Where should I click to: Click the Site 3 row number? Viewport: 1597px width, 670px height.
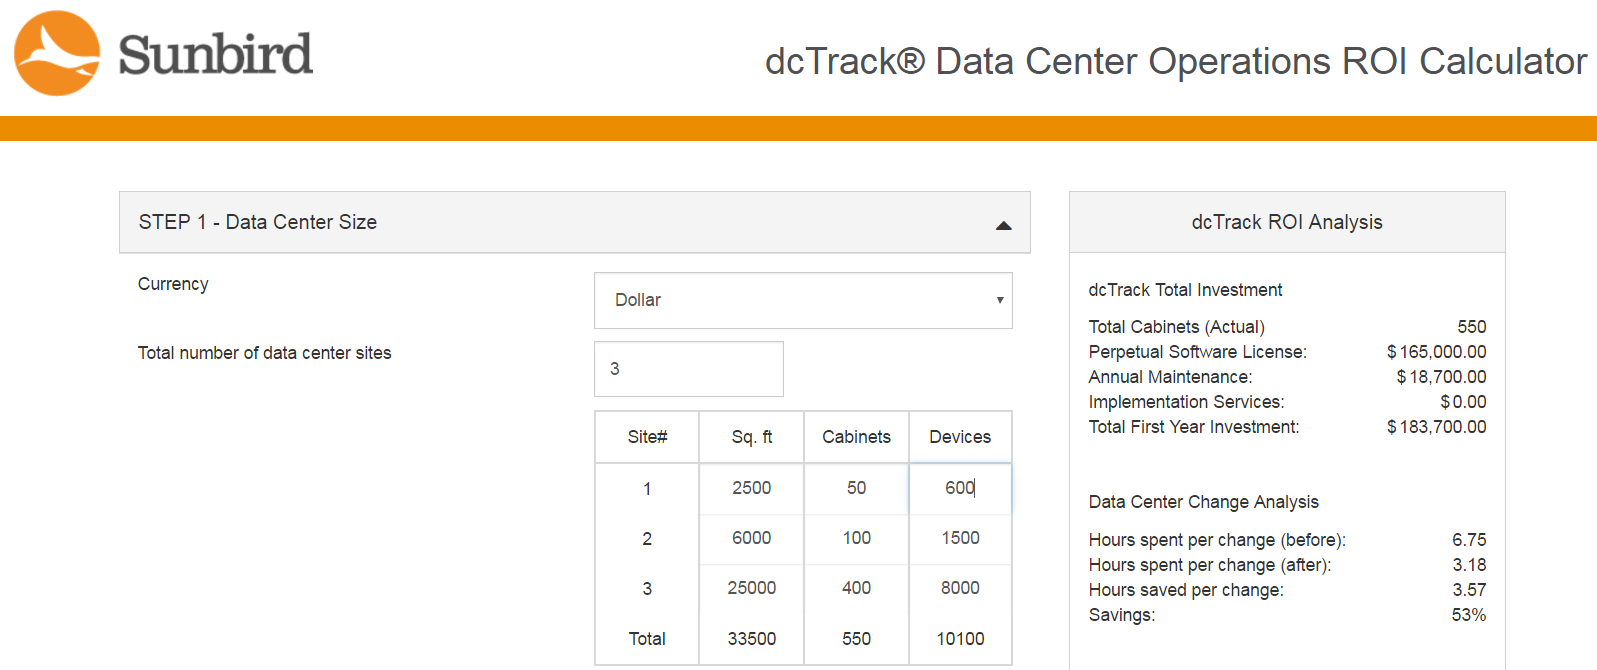(x=647, y=589)
